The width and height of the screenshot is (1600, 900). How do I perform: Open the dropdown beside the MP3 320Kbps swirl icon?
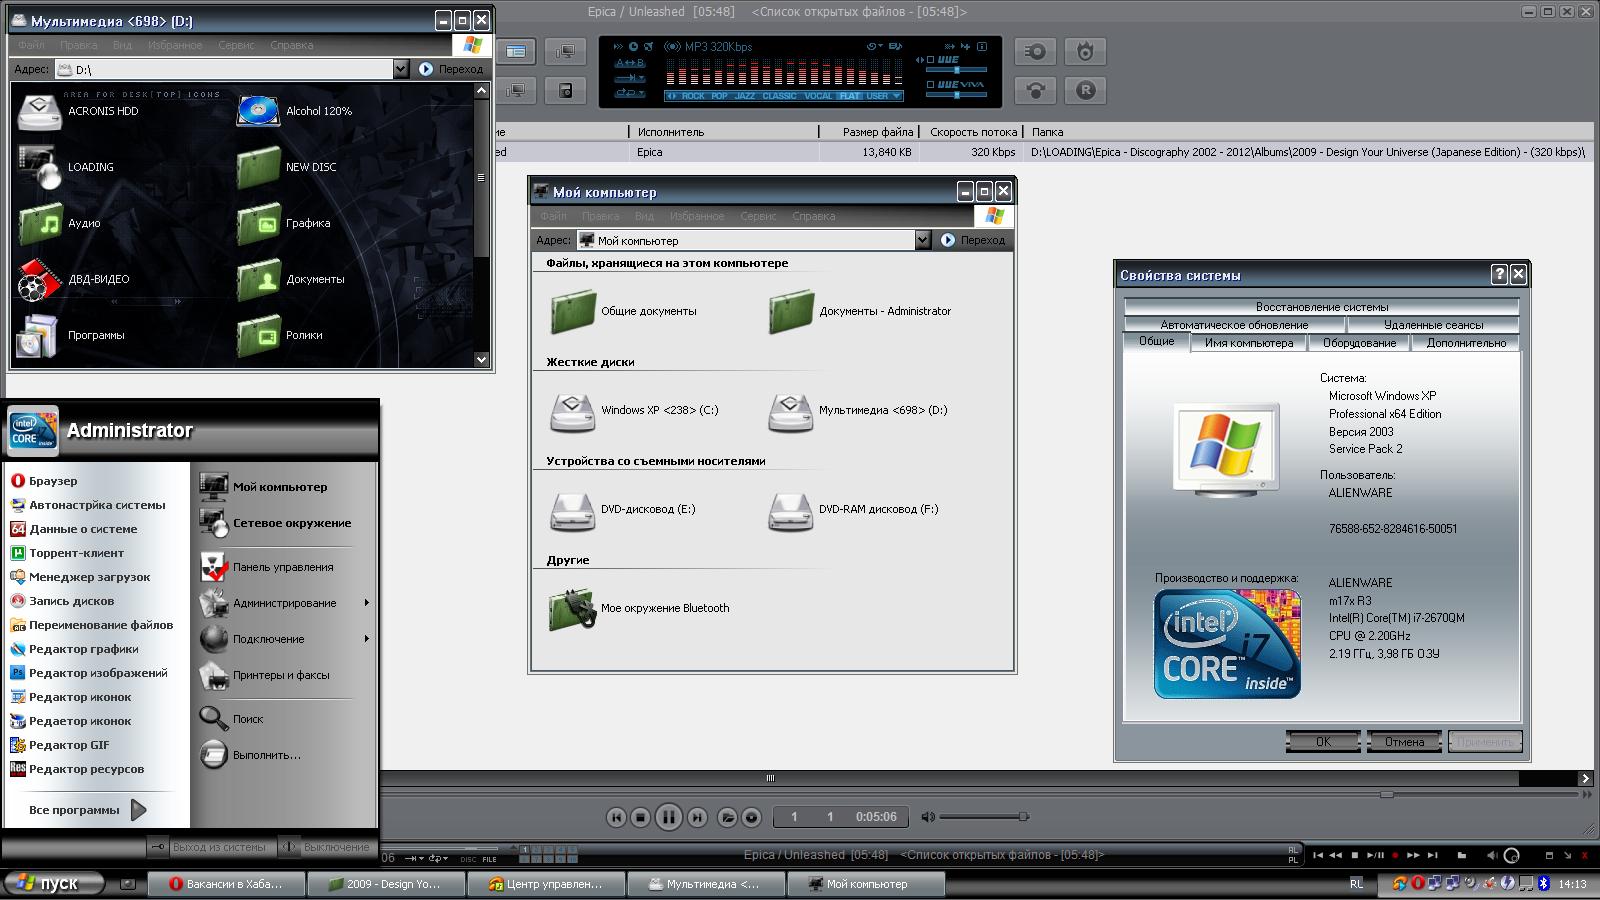point(880,46)
